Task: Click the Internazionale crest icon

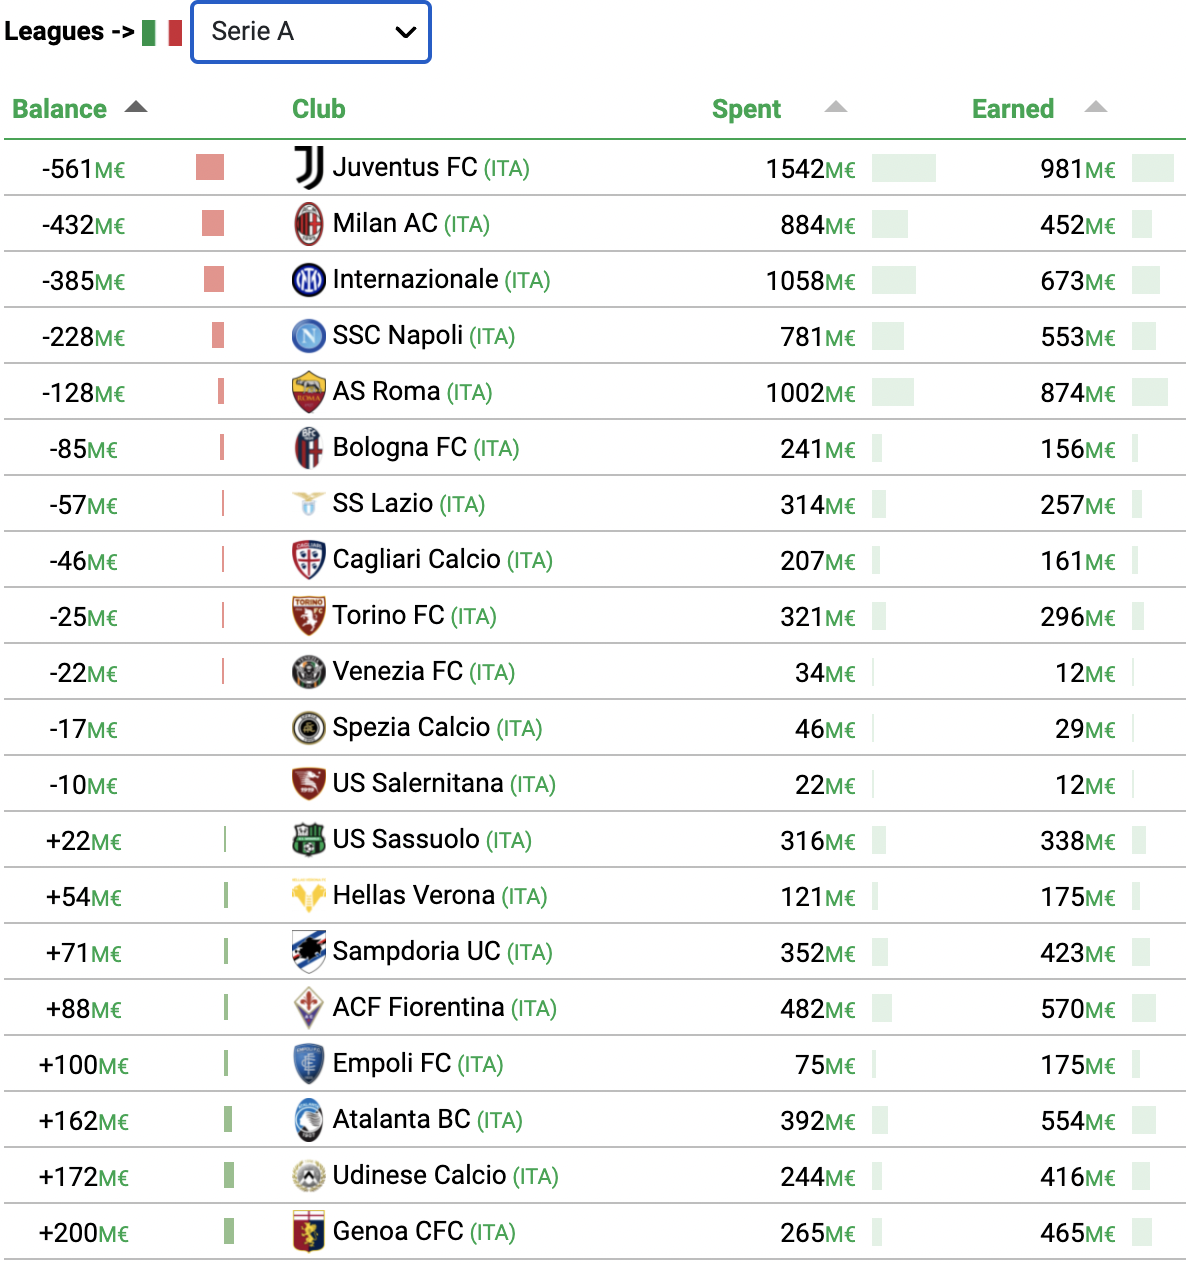Action: point(309,280)
